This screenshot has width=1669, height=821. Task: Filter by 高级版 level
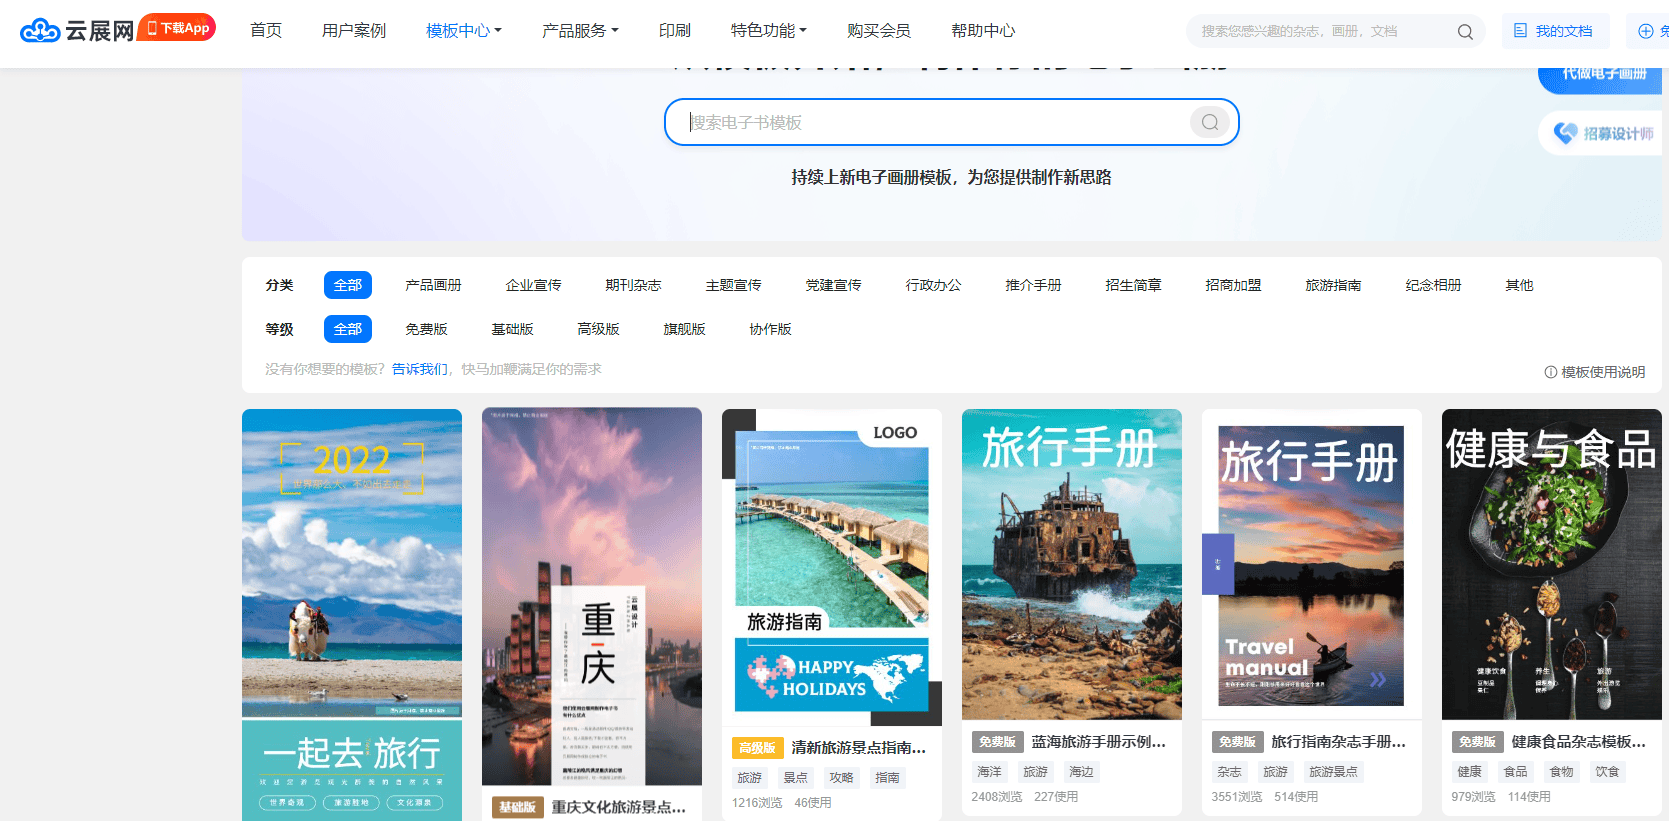click(598, 329)
